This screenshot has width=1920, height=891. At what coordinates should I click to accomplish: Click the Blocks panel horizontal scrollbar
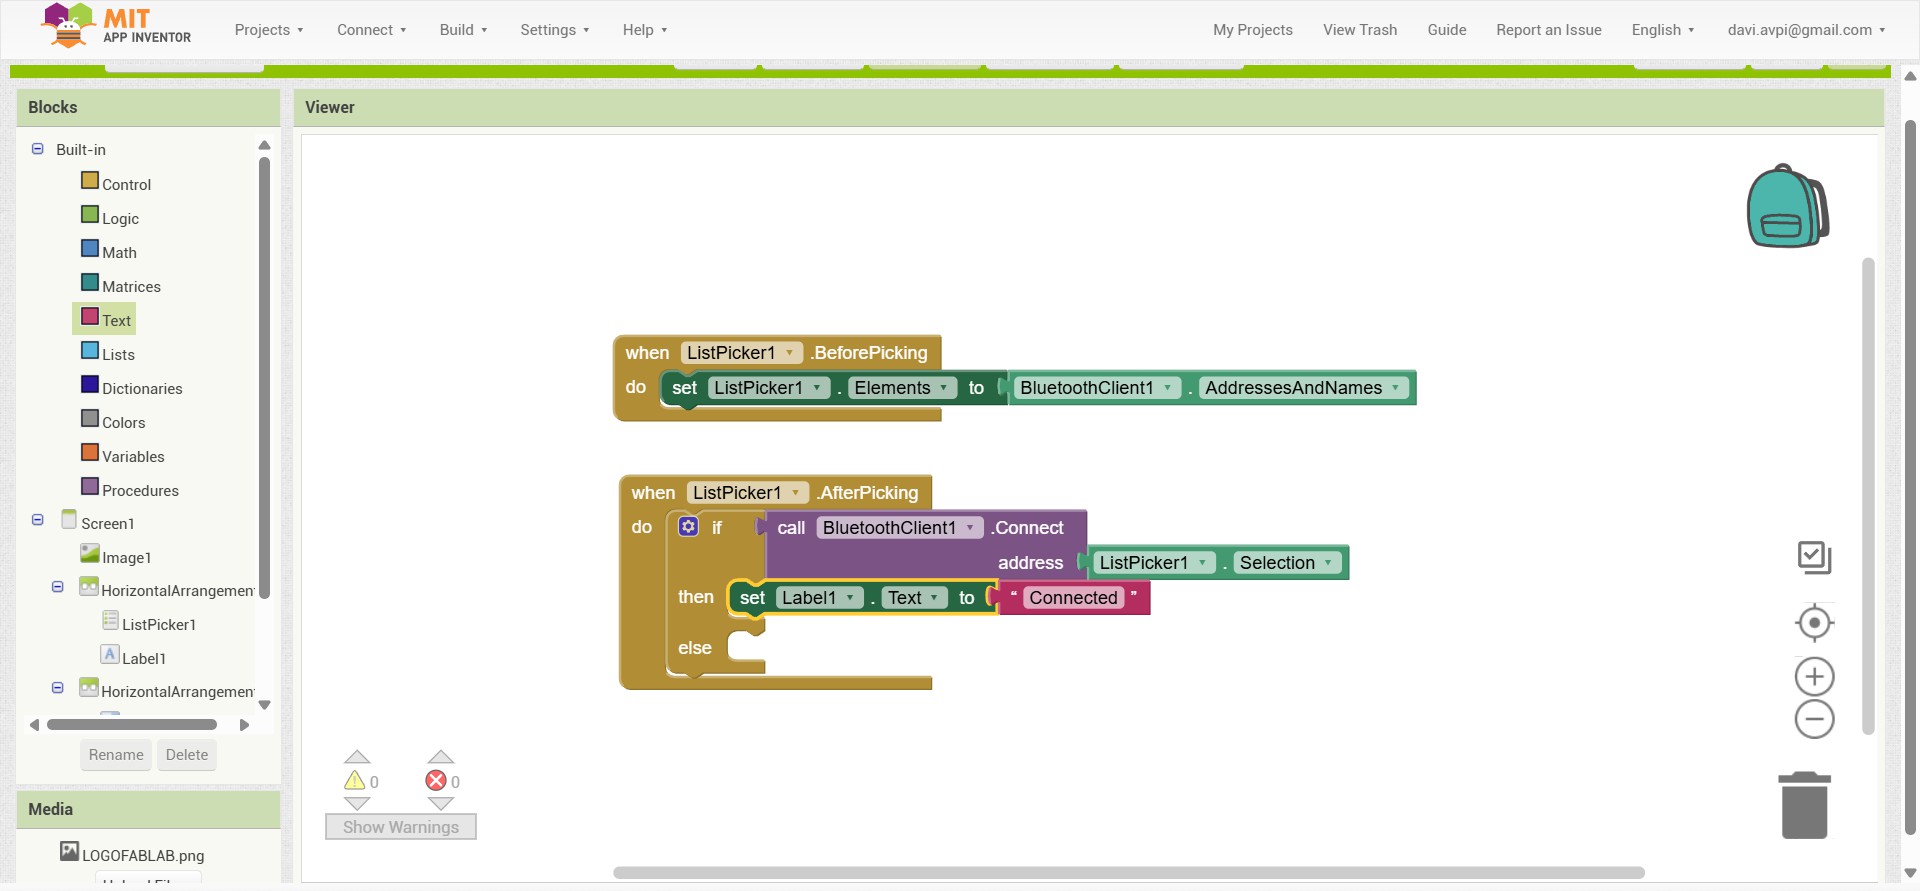coord(132,724)
